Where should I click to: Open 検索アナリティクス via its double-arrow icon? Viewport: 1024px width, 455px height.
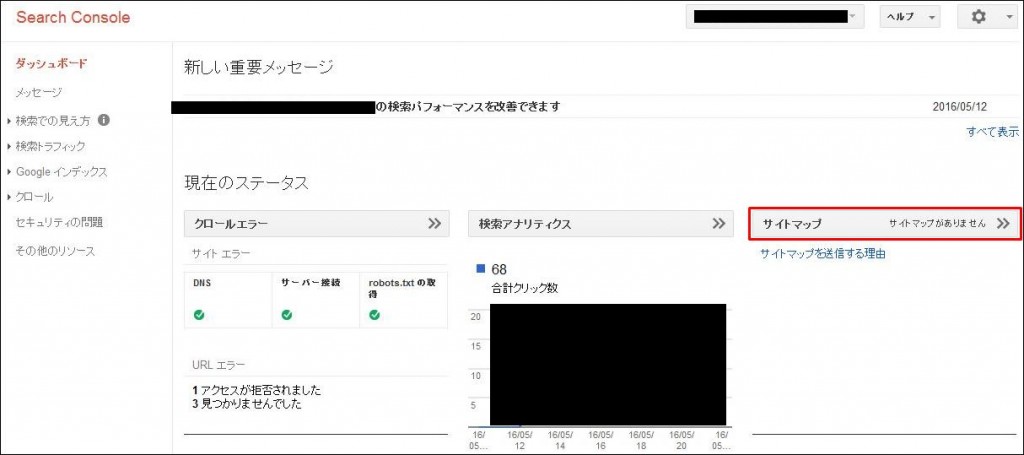click(x=718, y=224)
